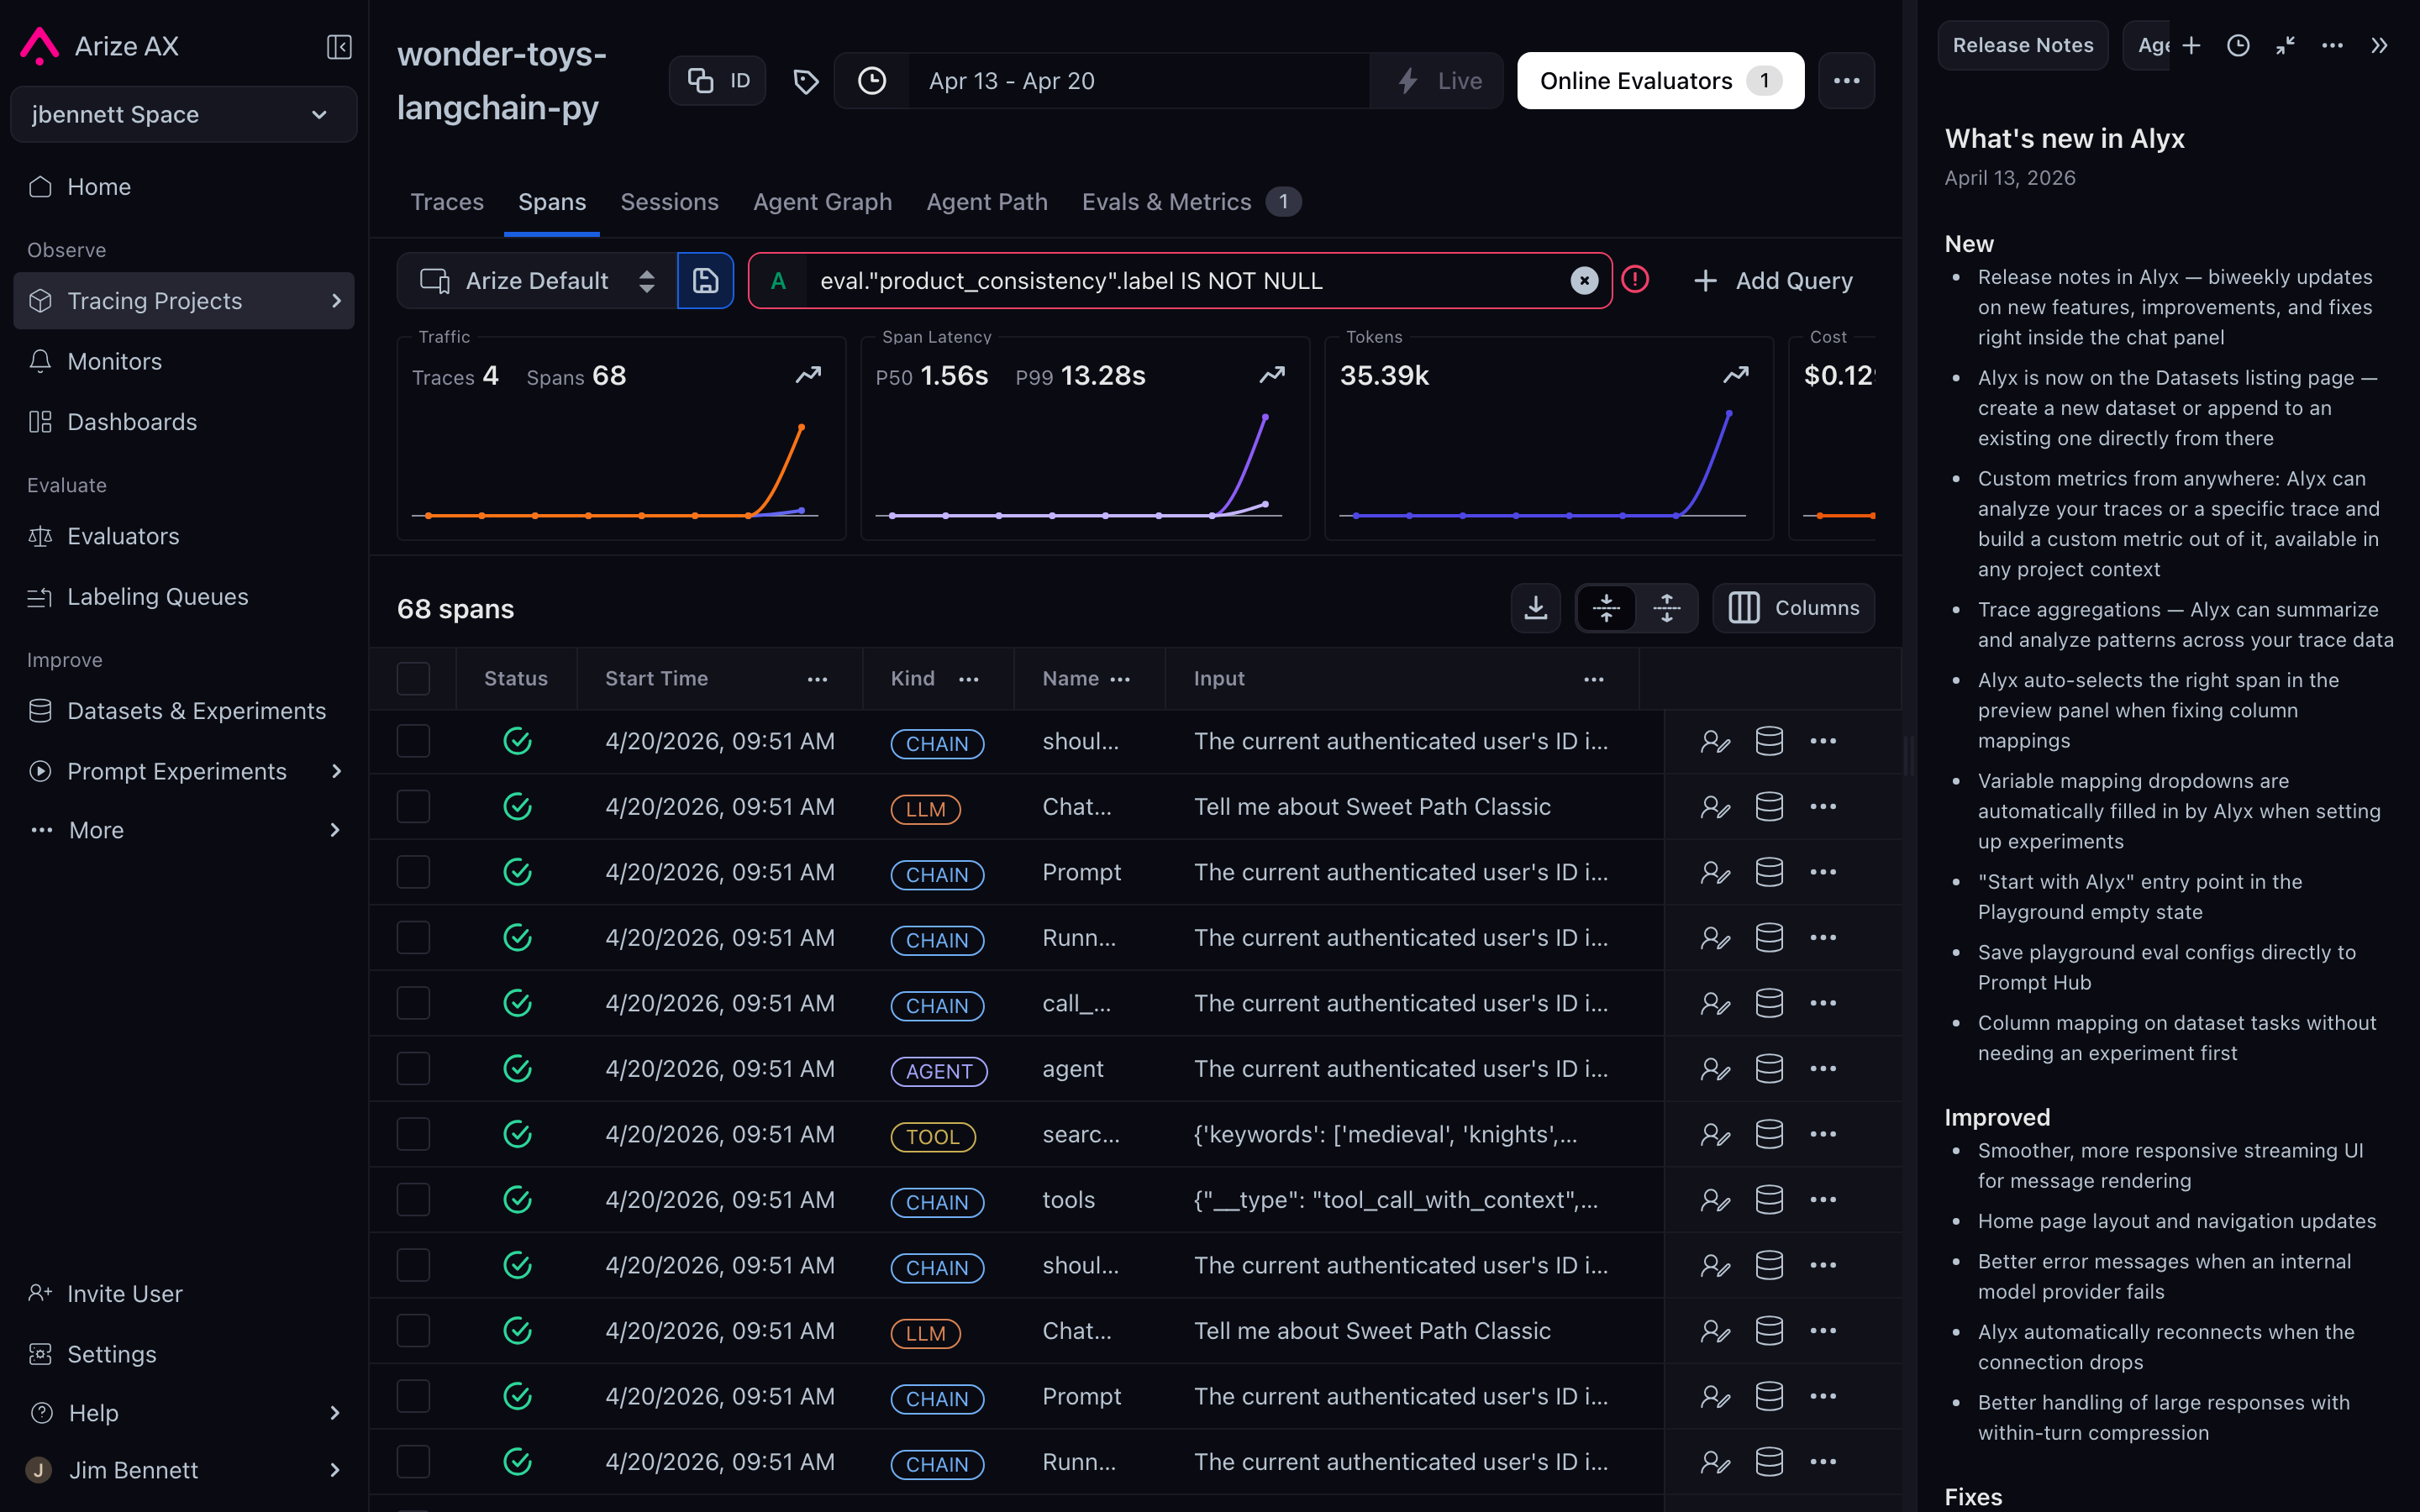Click the Status column header

516,679
